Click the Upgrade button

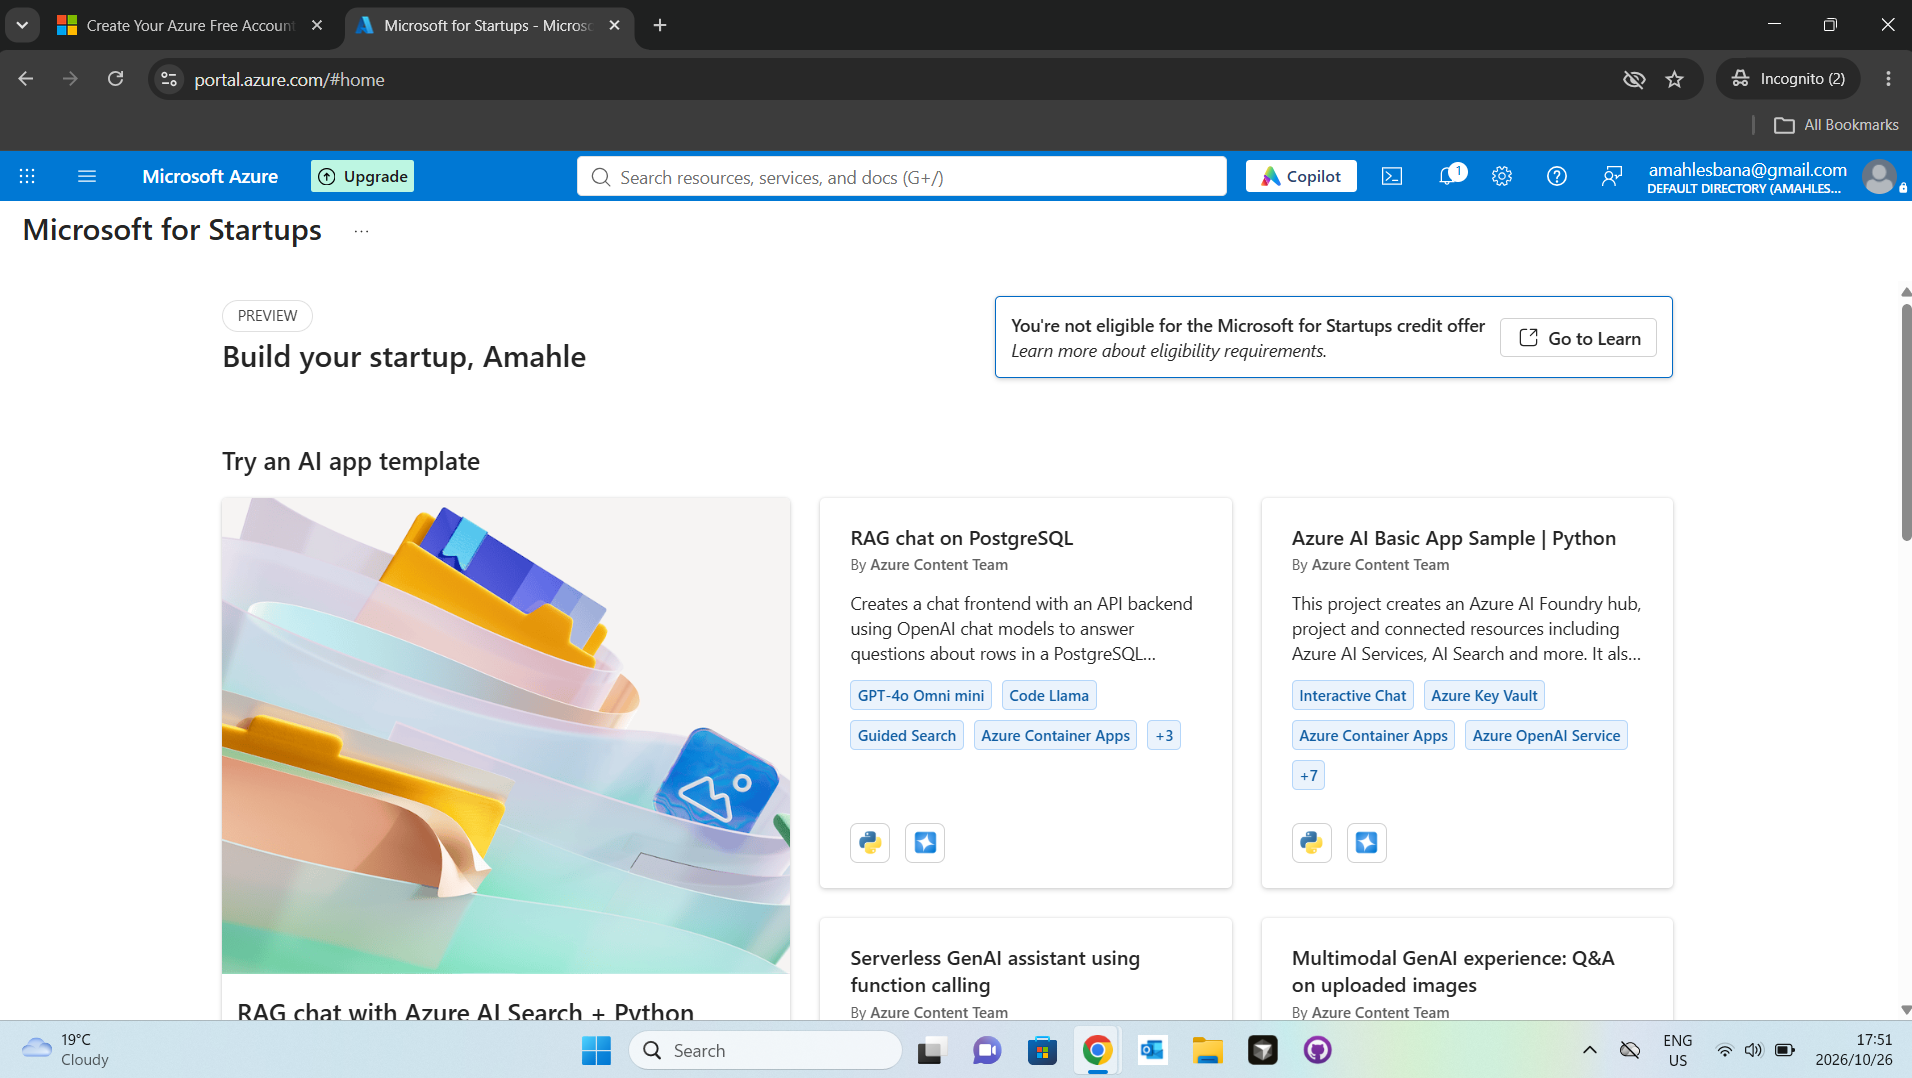tap(363, 176)
